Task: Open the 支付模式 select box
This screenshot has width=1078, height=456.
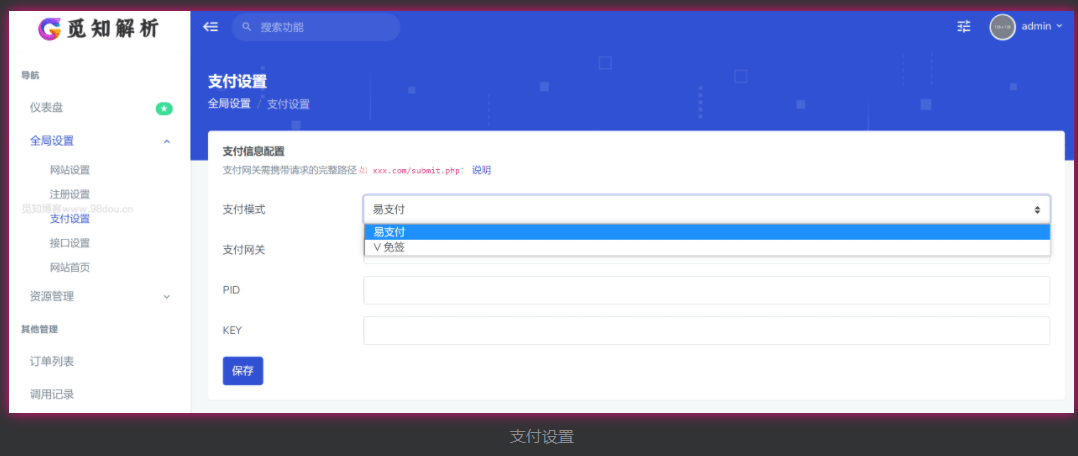Action: (706, 209)
